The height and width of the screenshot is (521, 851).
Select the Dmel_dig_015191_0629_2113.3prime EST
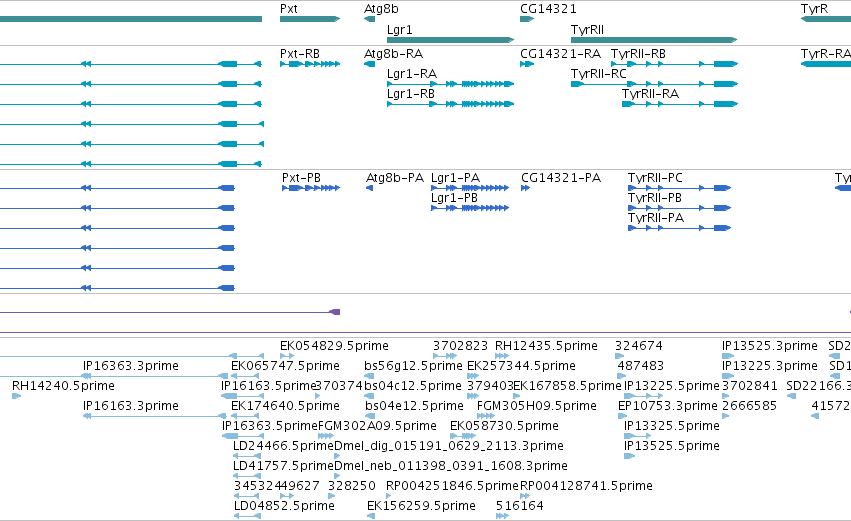(x=337, y=456)
